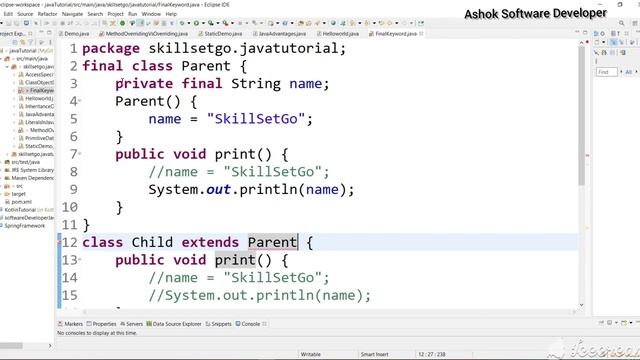This screenshot has width=640, height=360.
Task: Select the Console view tab
Action: coord(248,324)
